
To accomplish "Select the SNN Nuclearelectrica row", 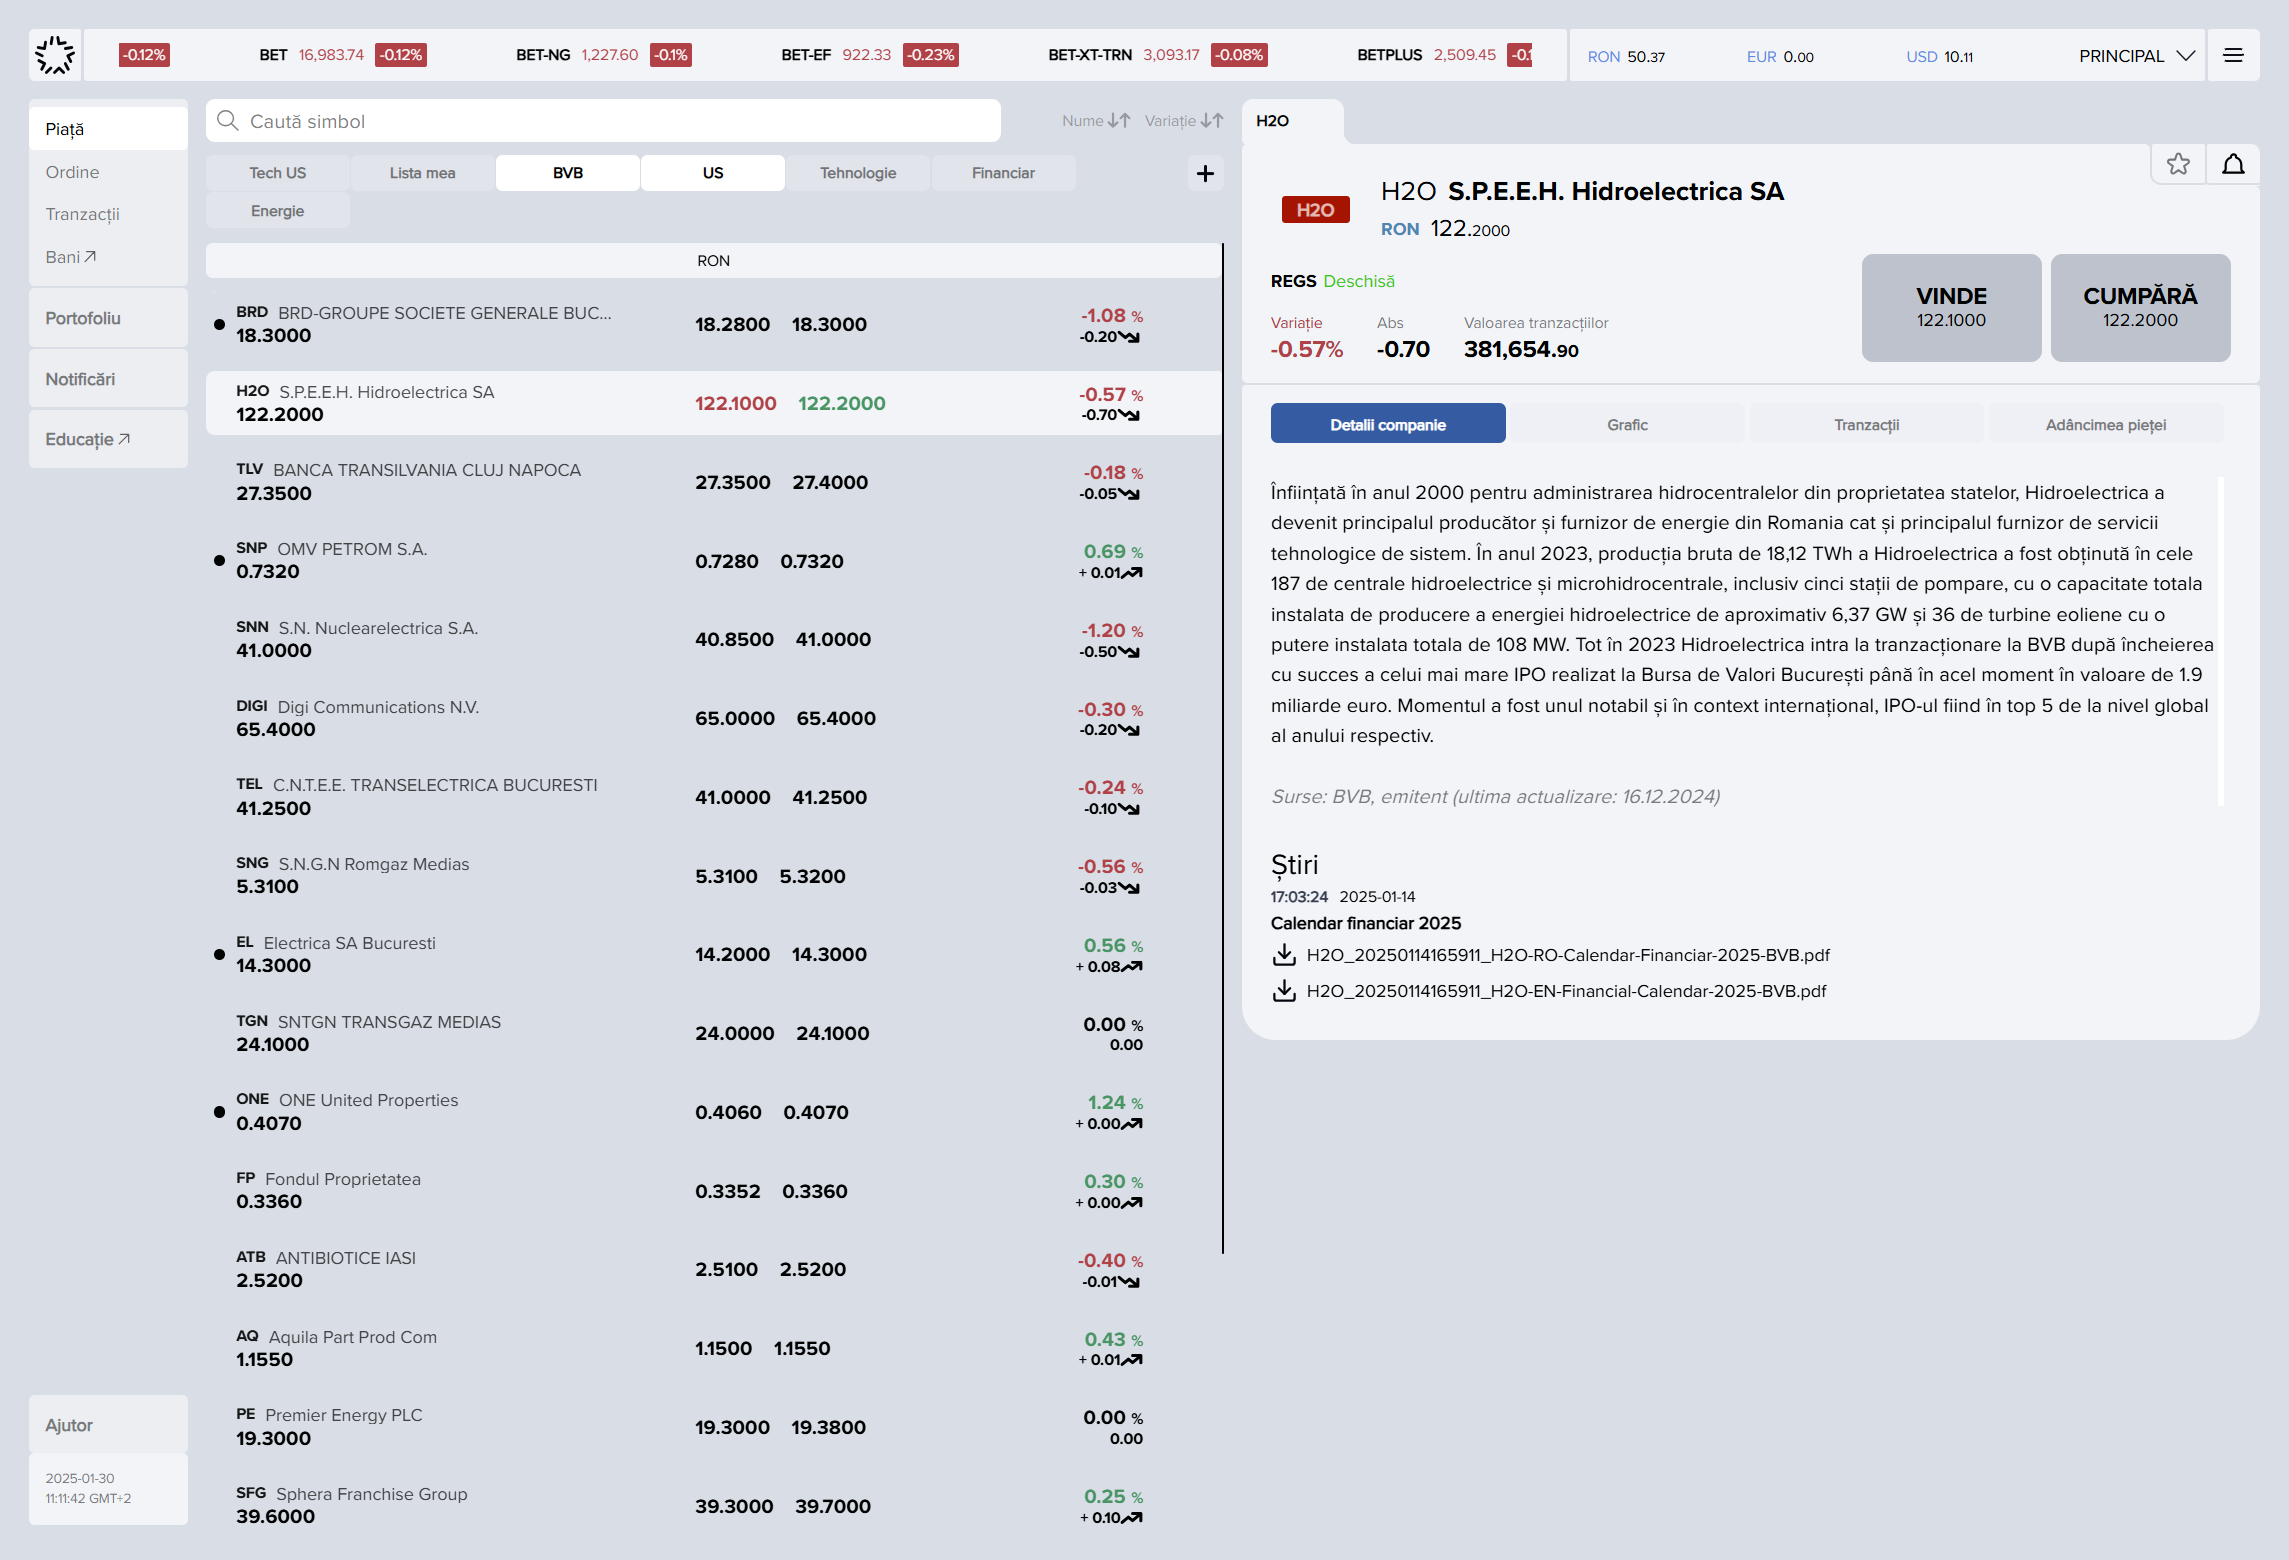I will [713, 640].
